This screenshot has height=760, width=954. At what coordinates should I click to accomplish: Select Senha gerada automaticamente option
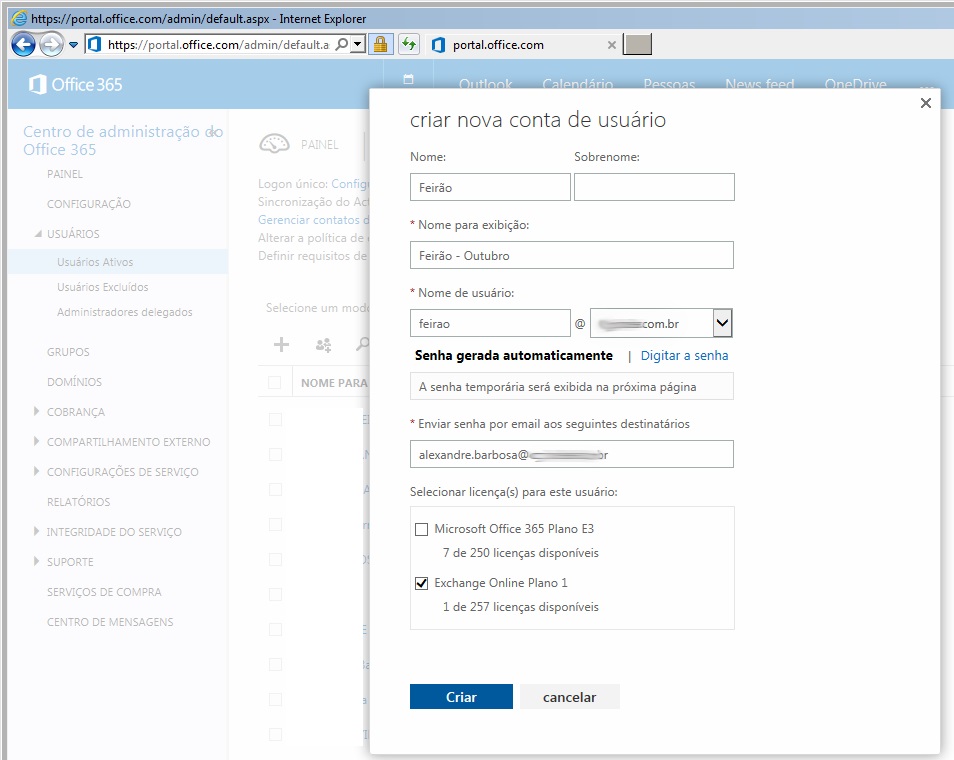pos(514,355)
